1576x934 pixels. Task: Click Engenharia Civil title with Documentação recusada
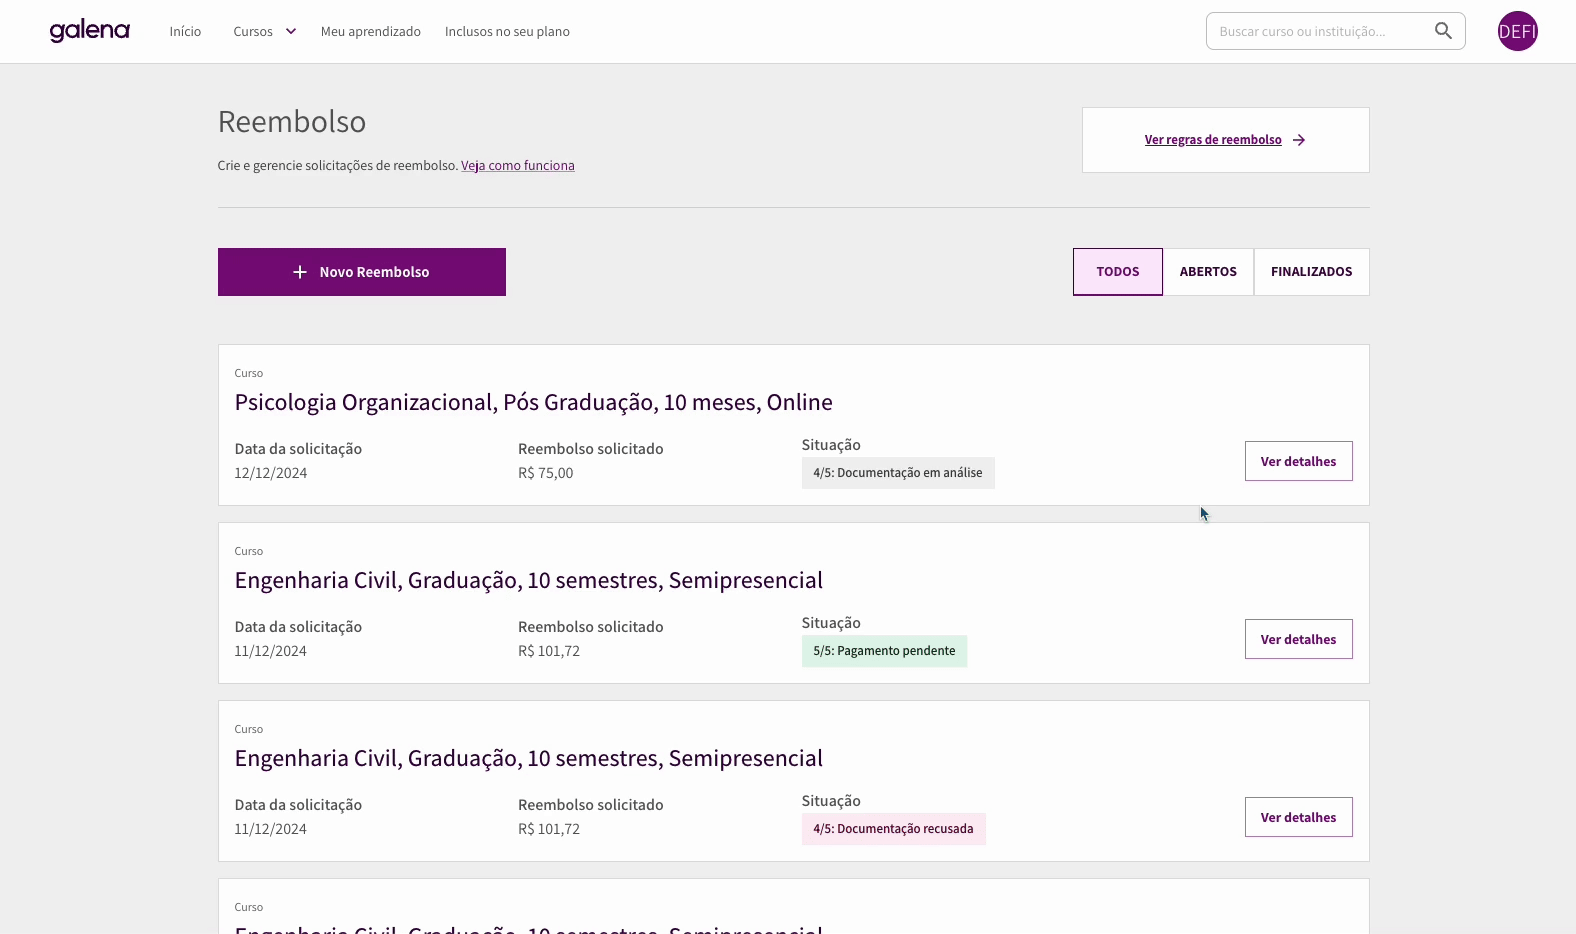[x=528, y=758]
